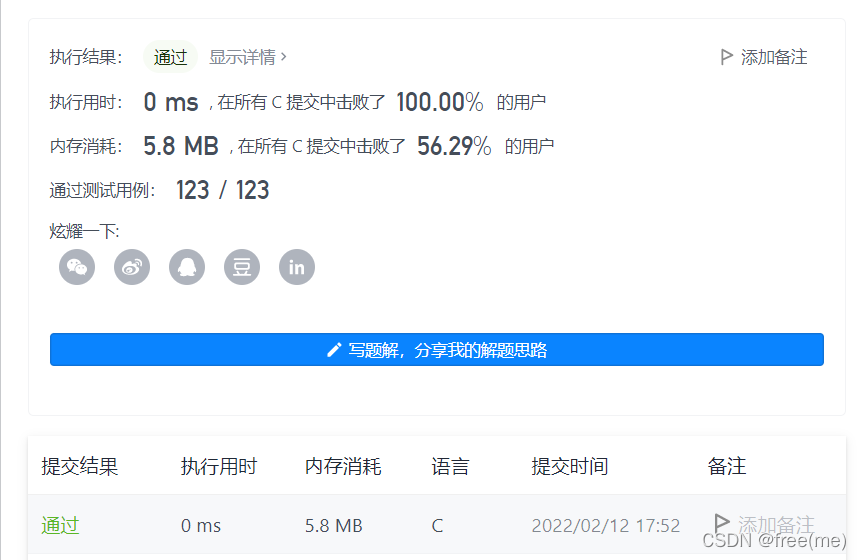Click the blue 写题解 button
Screen dimensions: 861x560
coord(437,349)
